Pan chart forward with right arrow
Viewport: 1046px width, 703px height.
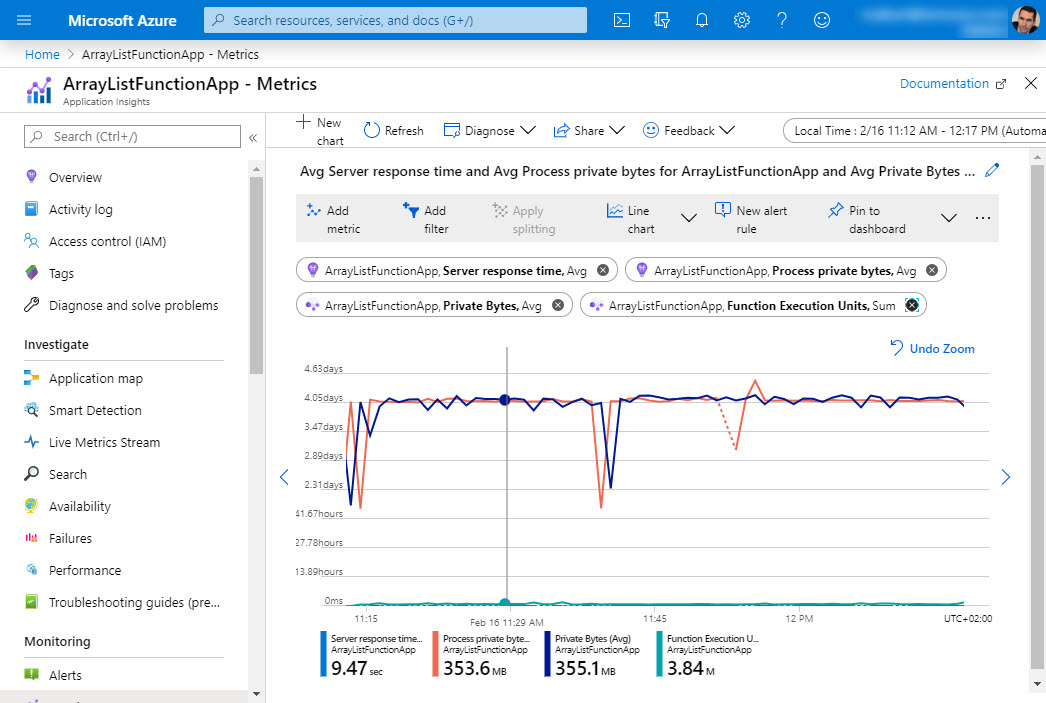[x=1006, y=477]
